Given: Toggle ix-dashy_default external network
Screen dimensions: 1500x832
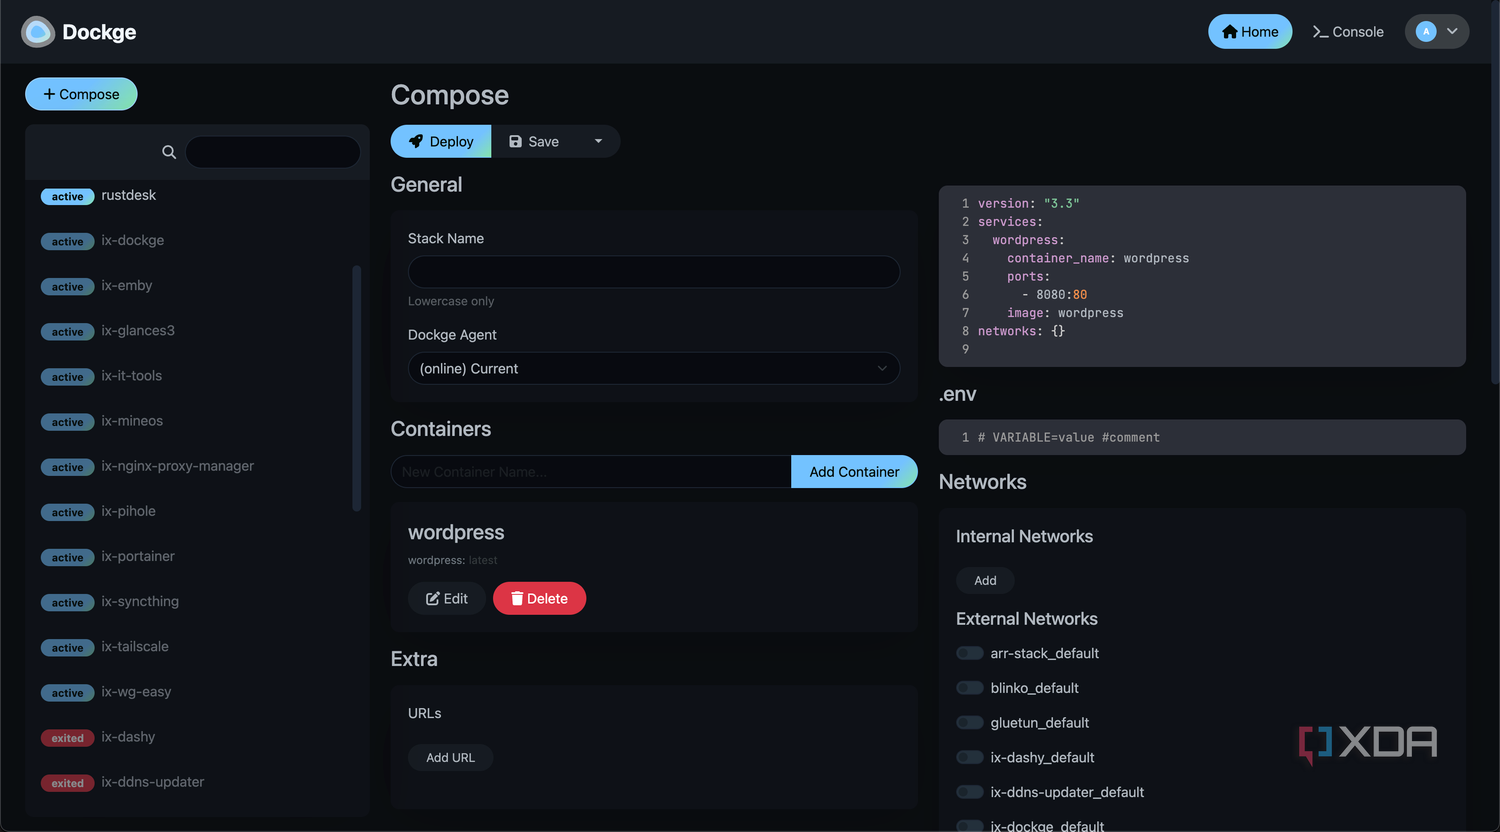Looking at the screenshot, I should click(970, 757).
